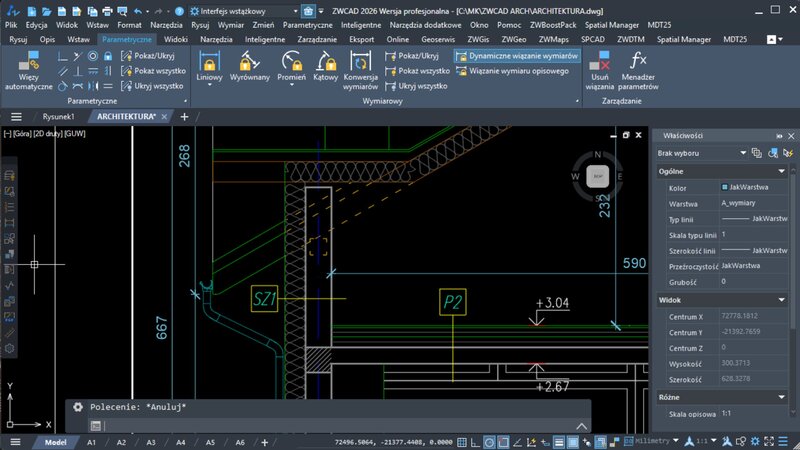Select the concentric constraint icon

[93, 56]
